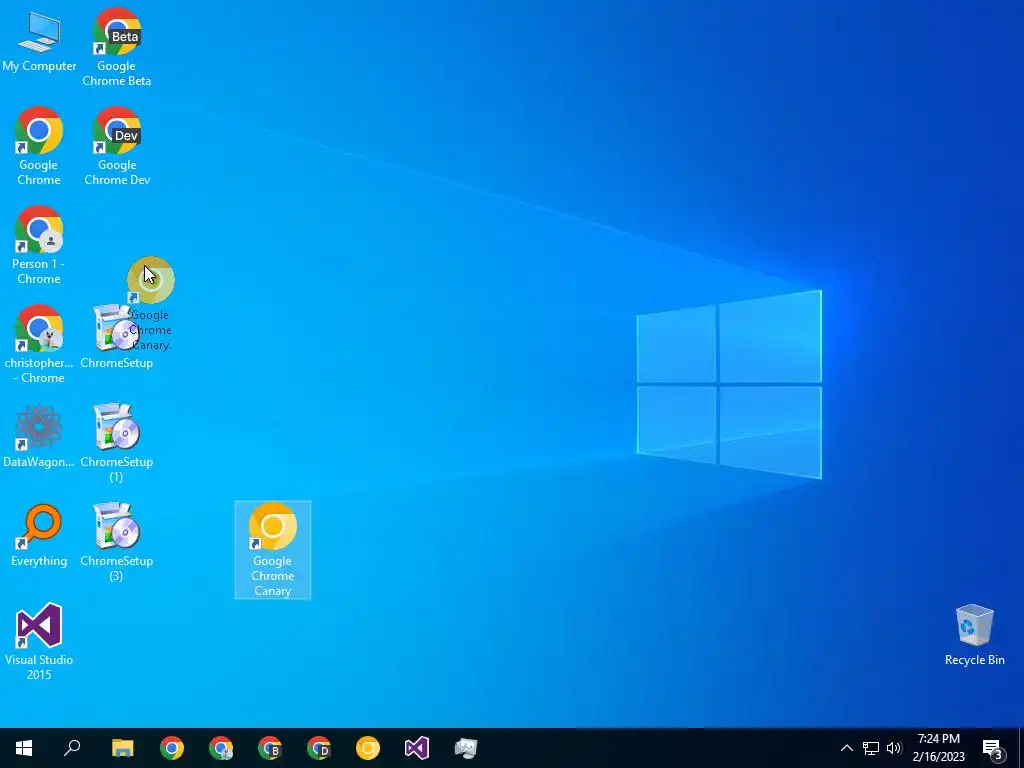Open the clock showing 7:24 PM

pyautogui.click(x=938, y=748)
